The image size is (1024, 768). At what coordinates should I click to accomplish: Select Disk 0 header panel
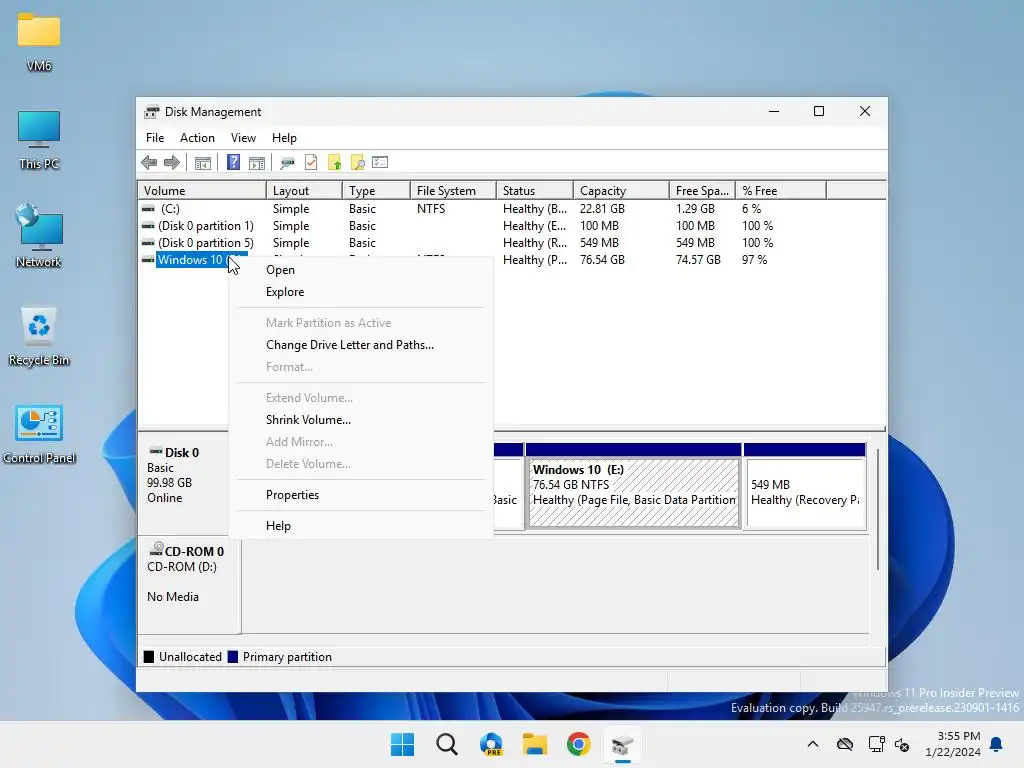[184, 485]
